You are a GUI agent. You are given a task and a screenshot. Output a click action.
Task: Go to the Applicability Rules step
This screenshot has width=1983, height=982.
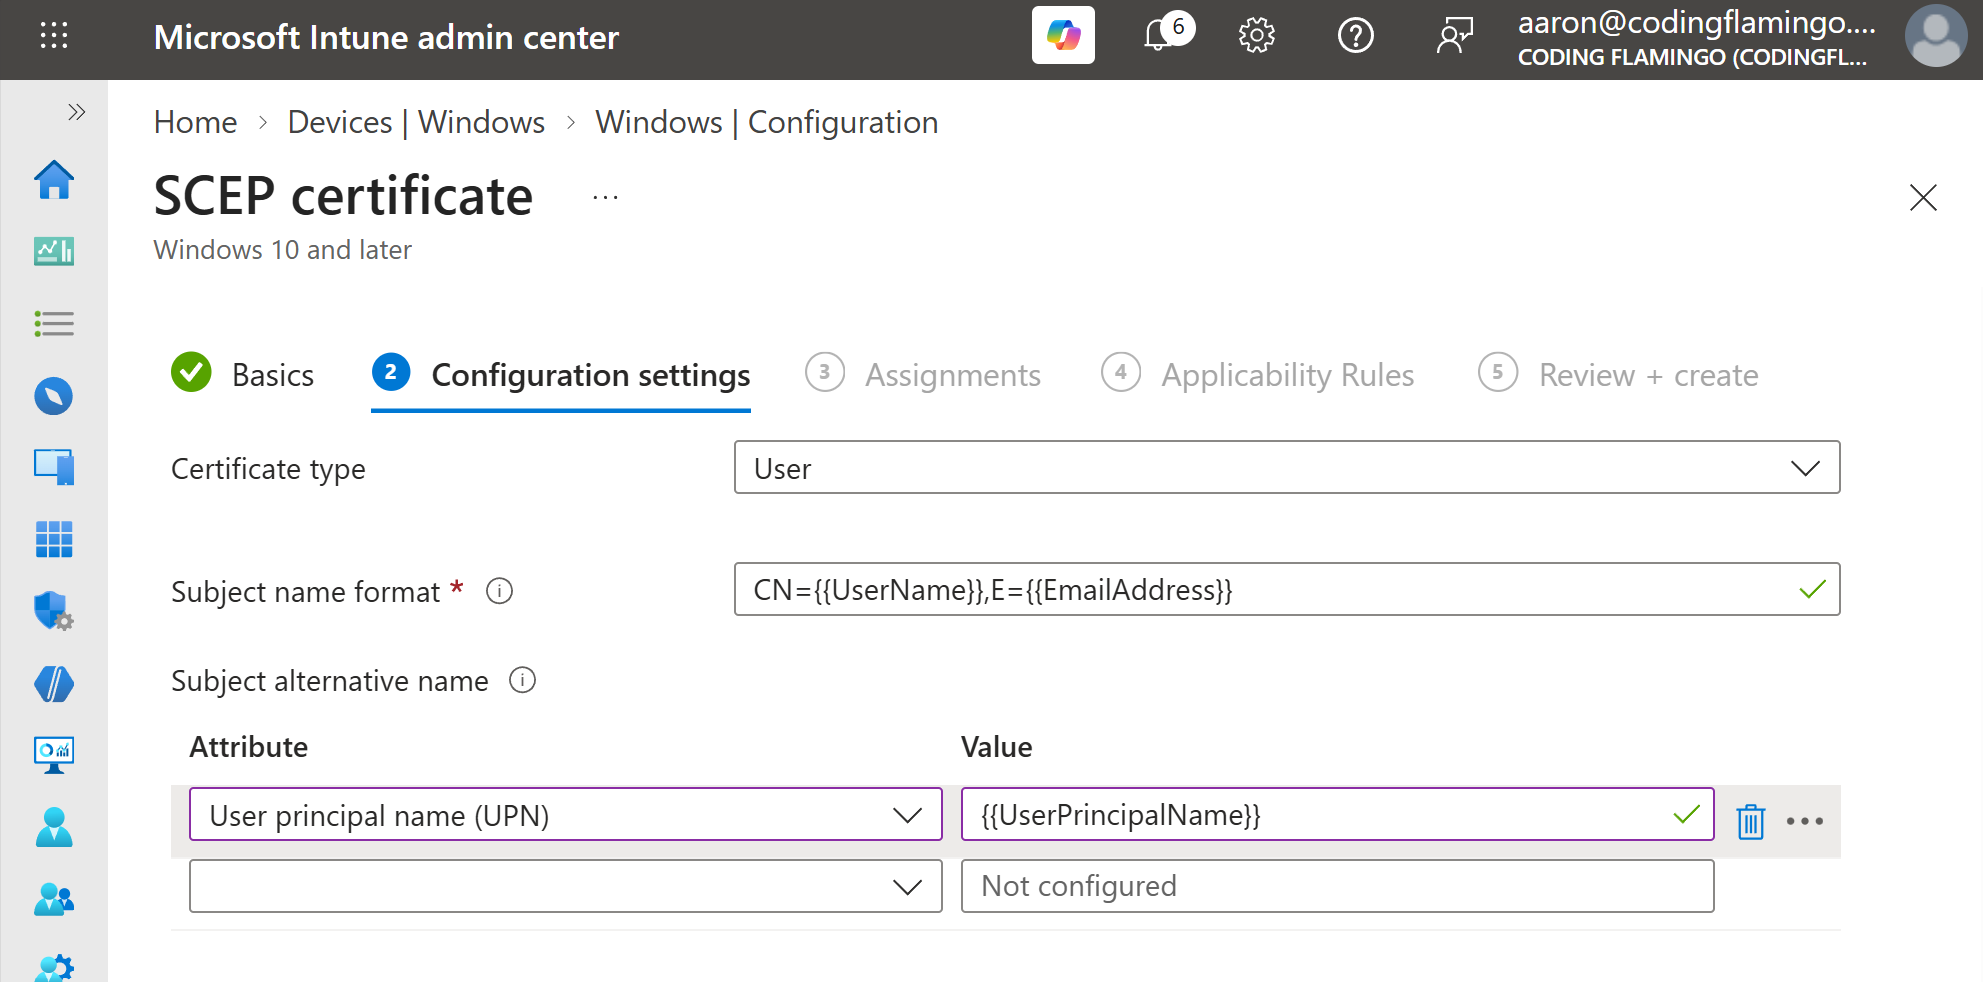pos(1258,374)
